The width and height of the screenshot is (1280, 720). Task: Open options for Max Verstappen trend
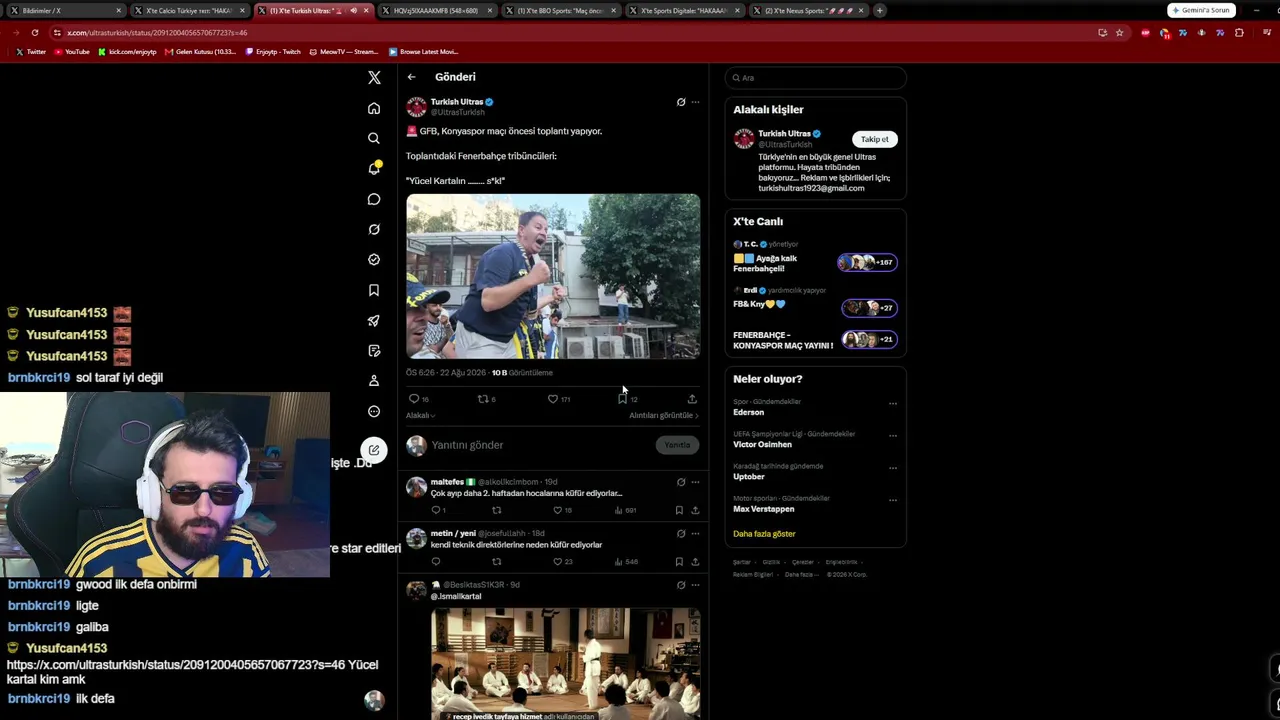click(x=893, y=500)
